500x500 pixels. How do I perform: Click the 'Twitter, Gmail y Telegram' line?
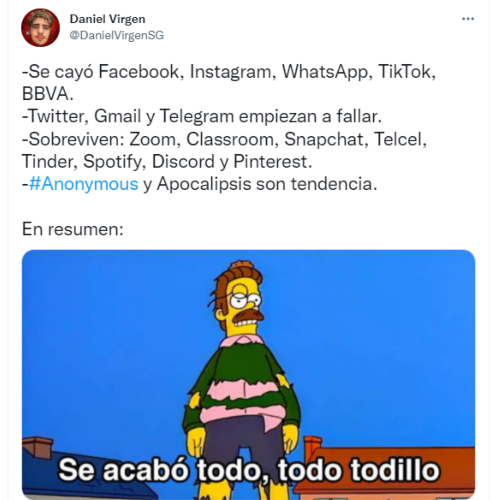pos(202,117)
